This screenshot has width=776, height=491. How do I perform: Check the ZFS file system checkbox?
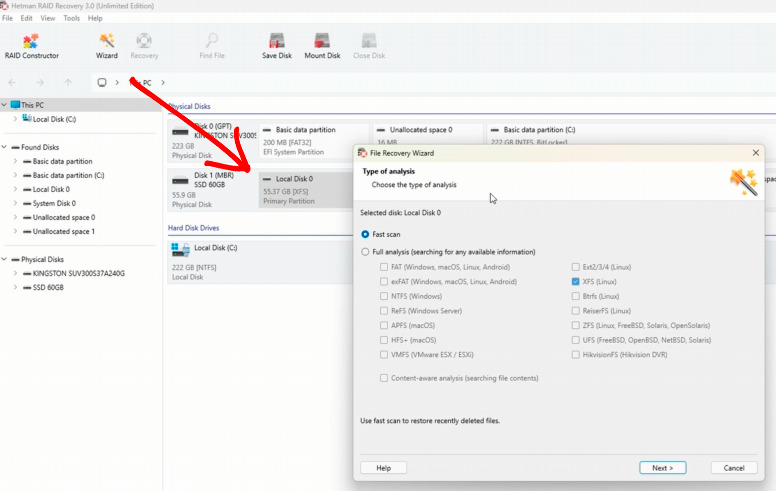click(575, 325)
